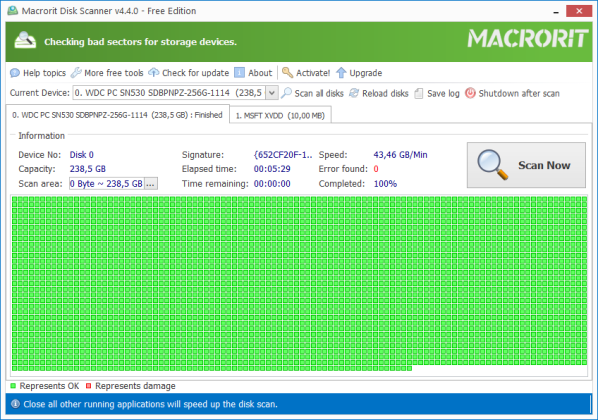Click the disk scanner icon in green banner
Screen dimensions: 598x420
25,40
